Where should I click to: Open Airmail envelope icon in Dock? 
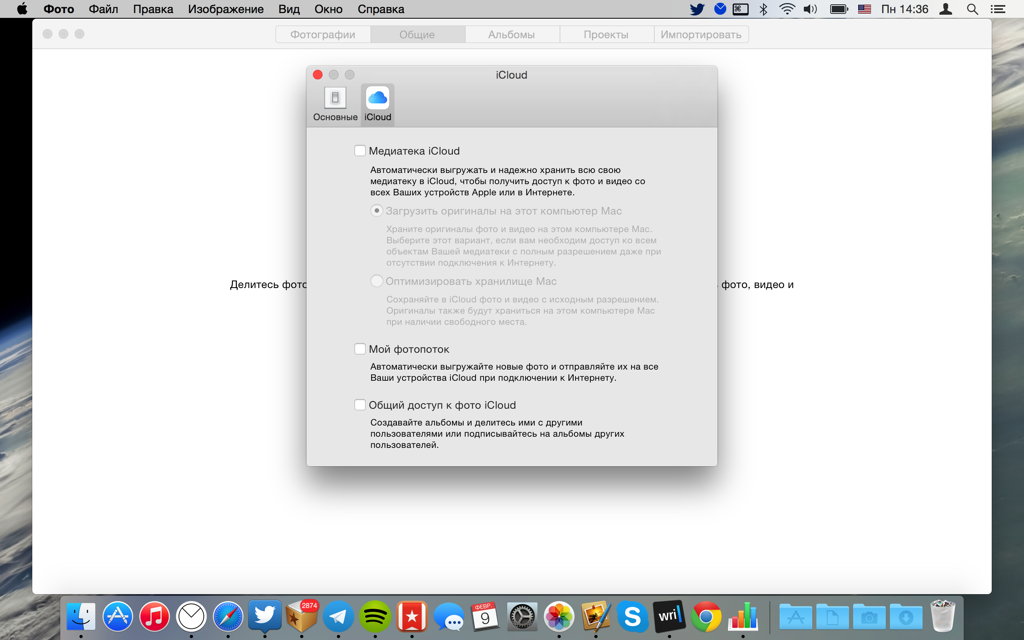(191, 616)
